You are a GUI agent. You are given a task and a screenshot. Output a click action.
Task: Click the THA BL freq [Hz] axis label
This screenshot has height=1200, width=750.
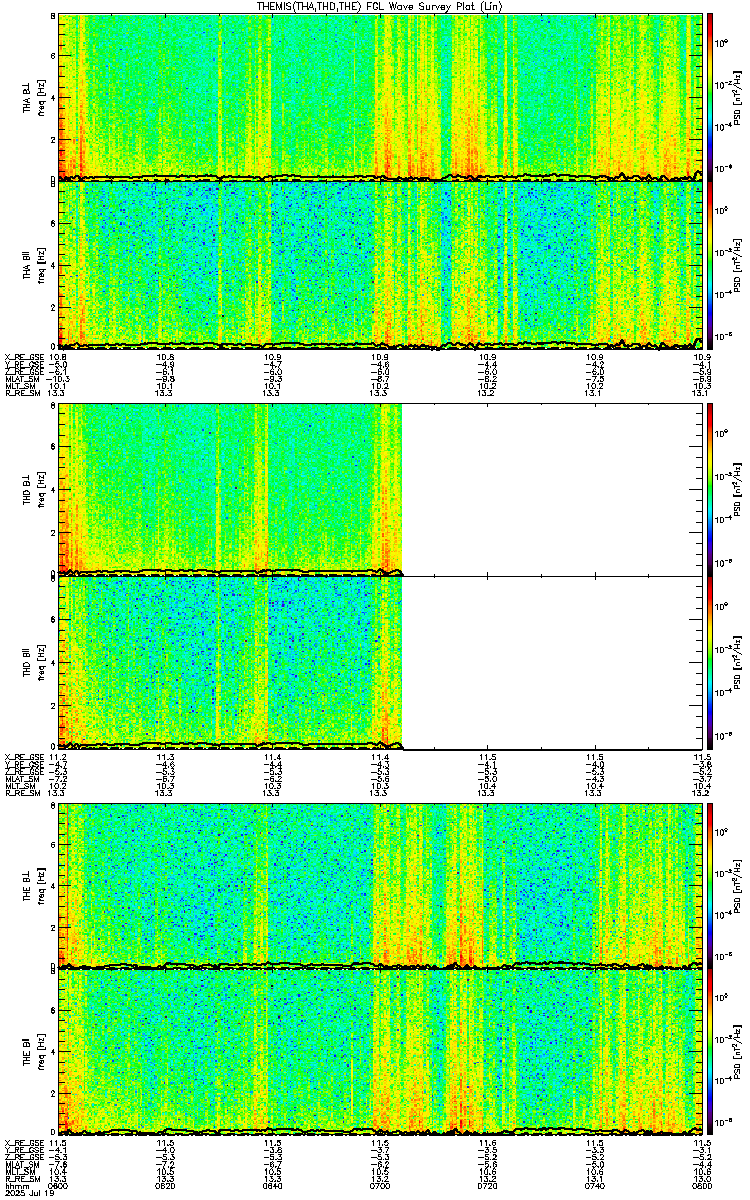(40, 97)
